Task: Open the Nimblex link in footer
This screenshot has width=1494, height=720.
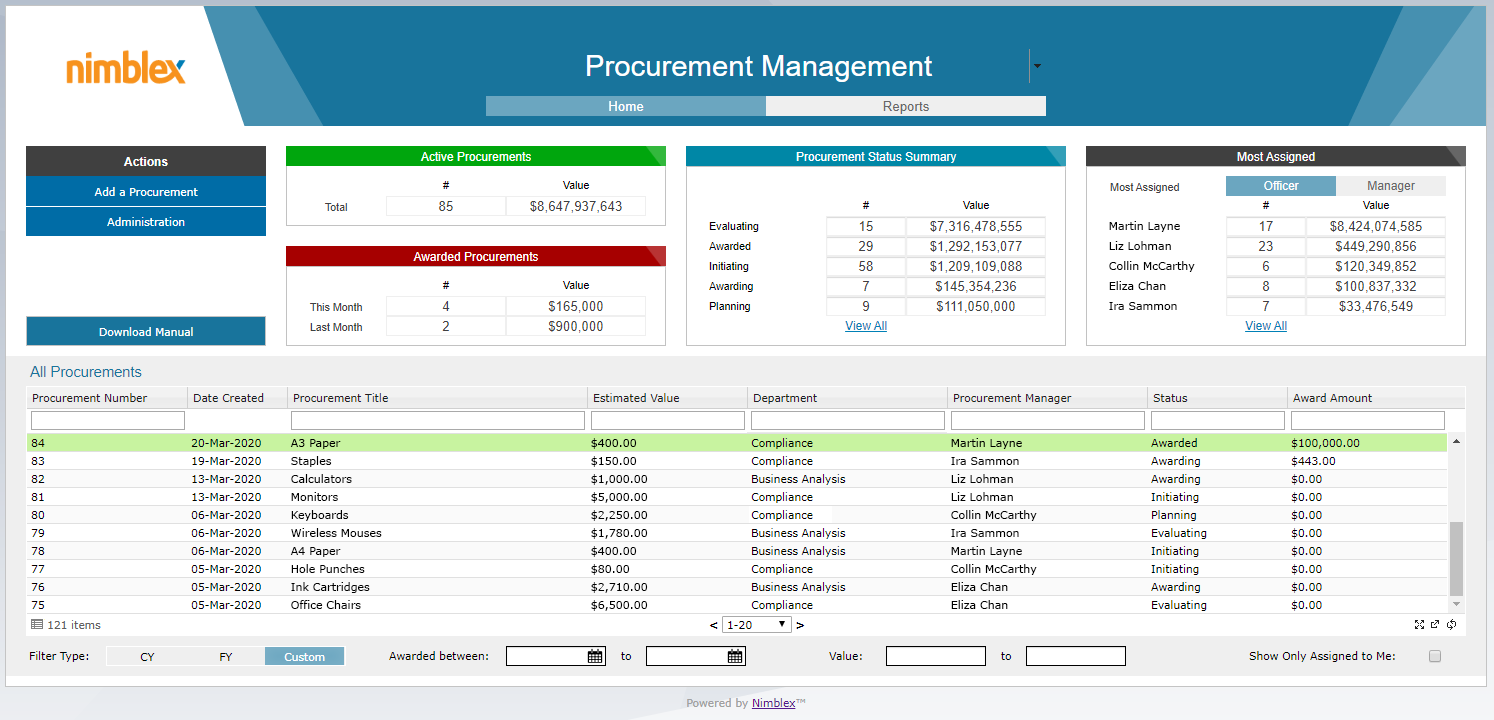Action: coord(773,703)
